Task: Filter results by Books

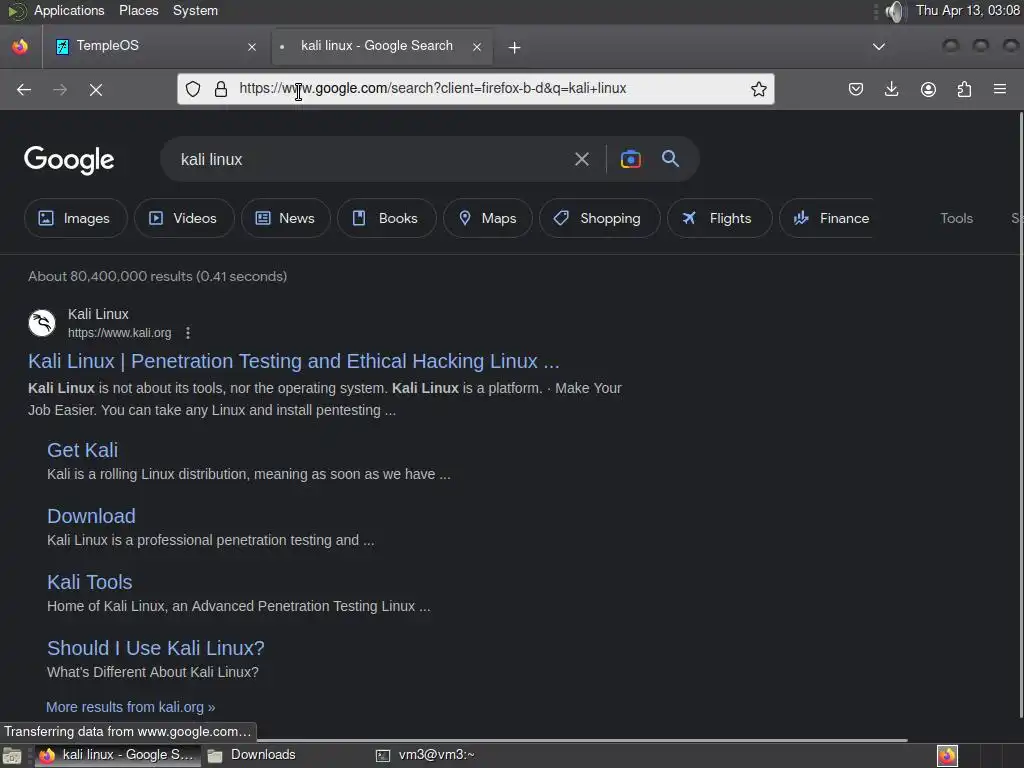Action: click(387, 218)
